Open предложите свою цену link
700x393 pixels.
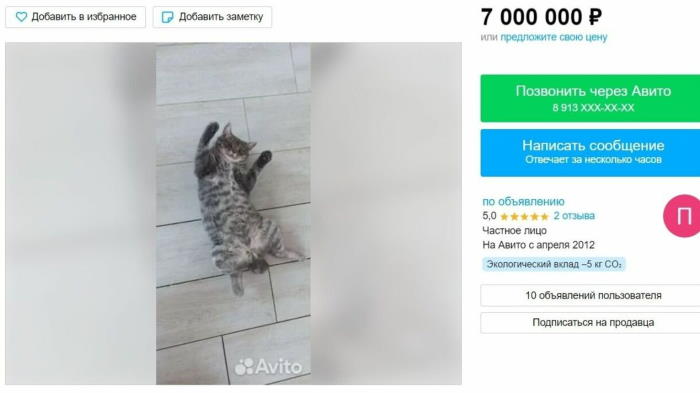[x=554, y=37]
